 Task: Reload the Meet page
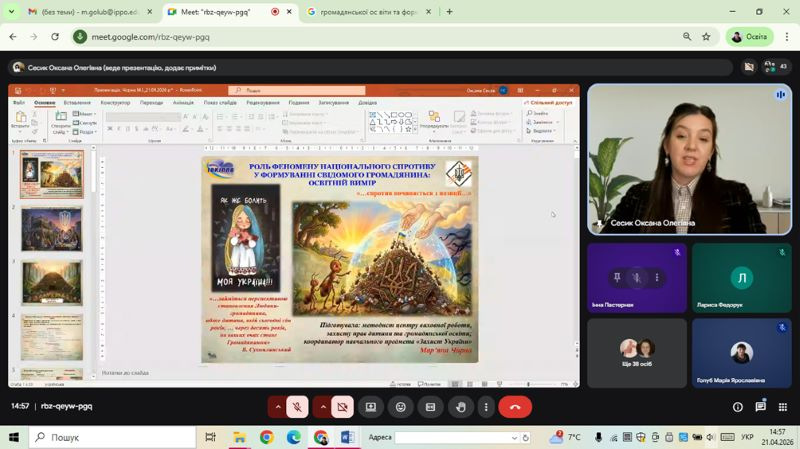click(55, 37)
